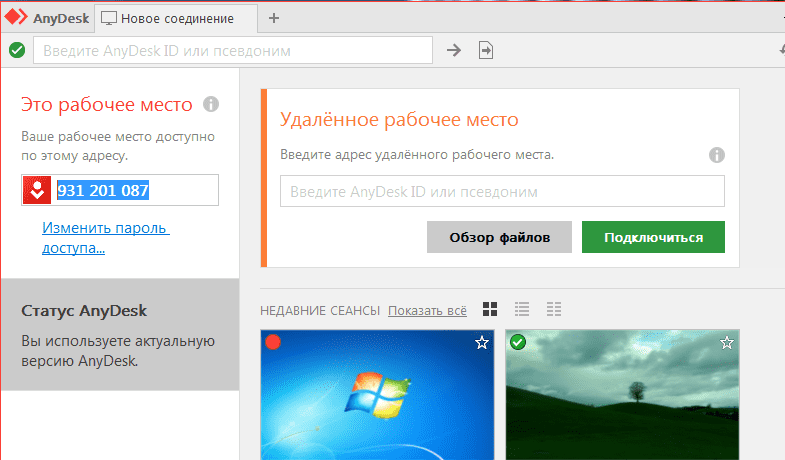The height and width of the screenshot is (460, 785).
Task: Click the Статус AnyDesk heading
Action: [x=84, y=311]
